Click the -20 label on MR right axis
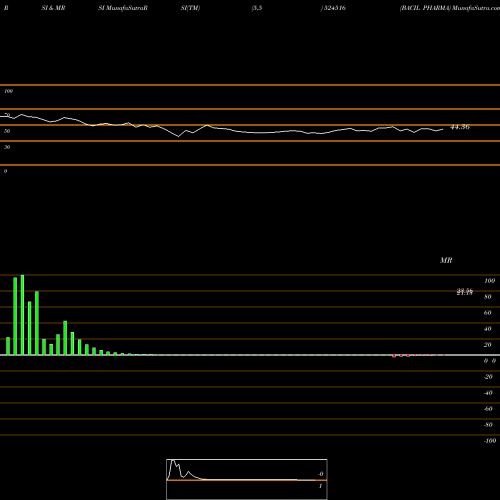 [x=488, y=377]
